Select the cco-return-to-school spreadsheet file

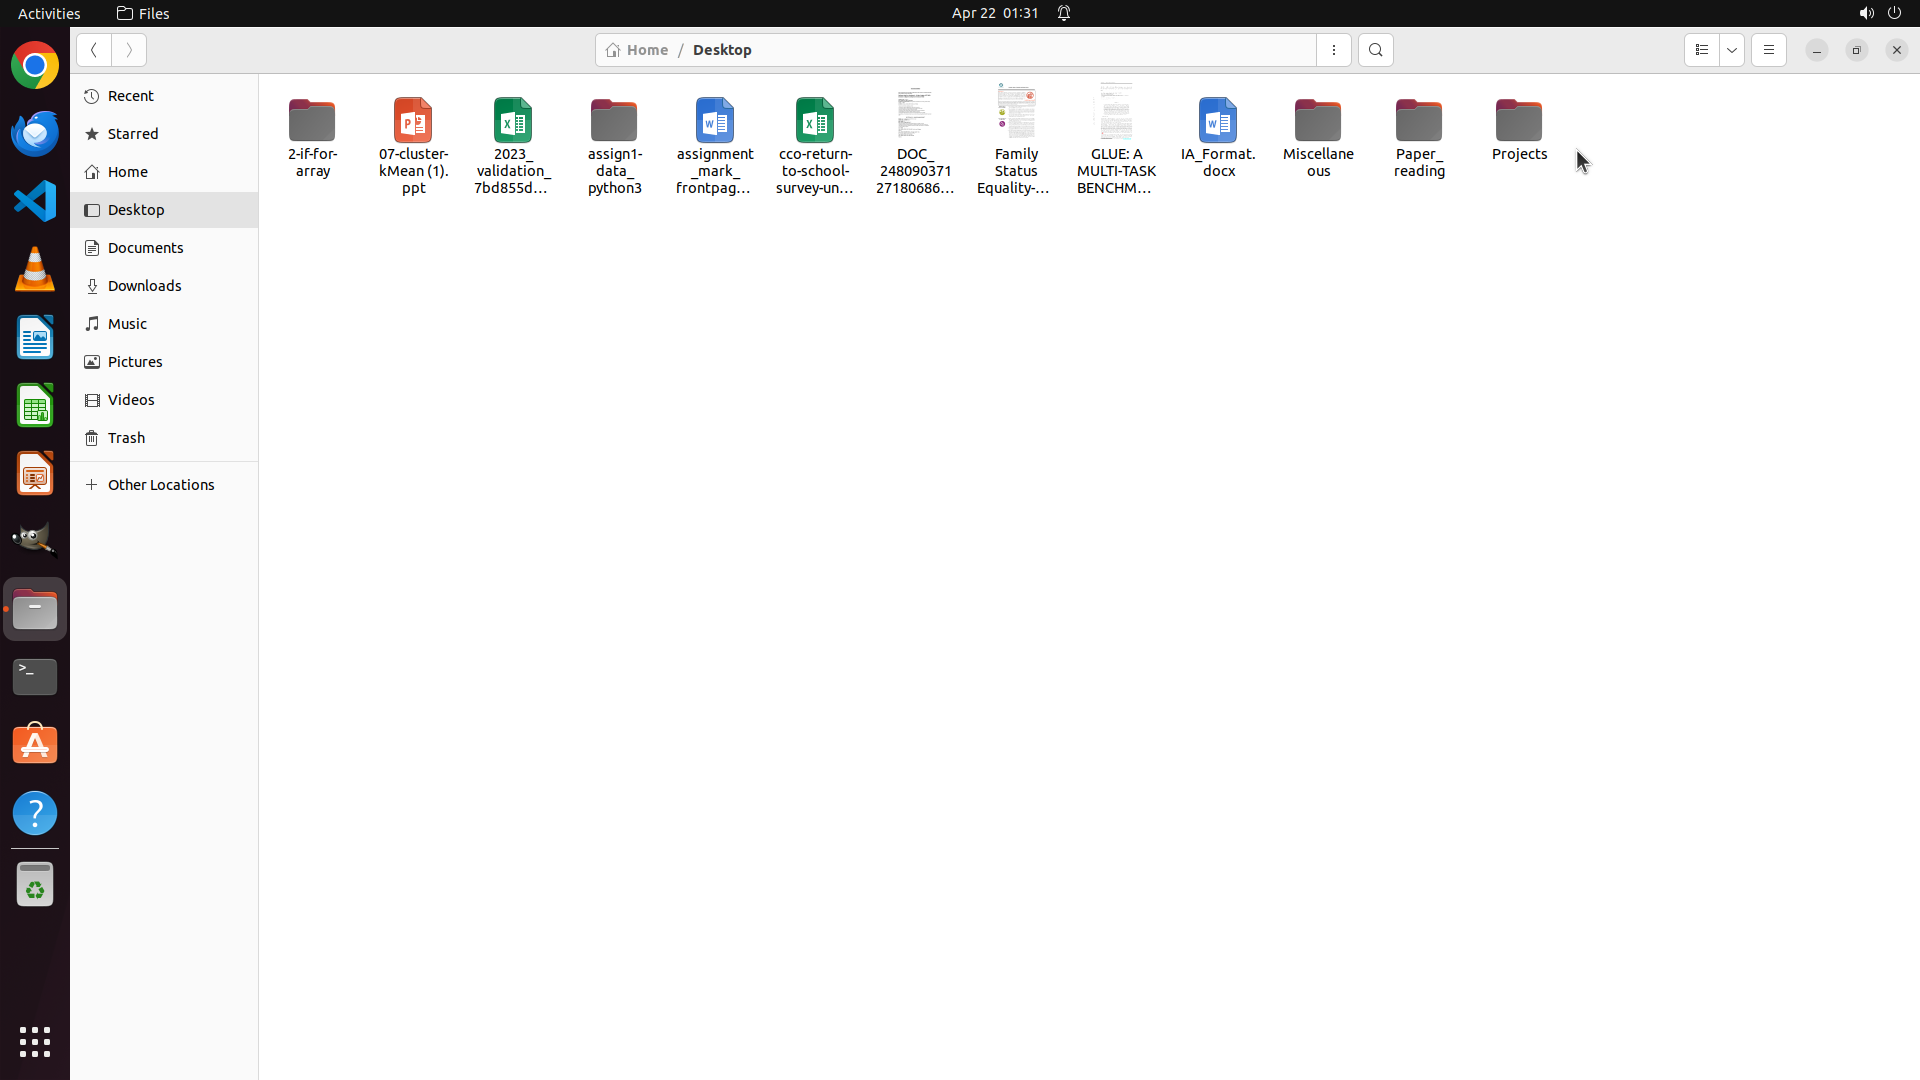tap(815, 122)
